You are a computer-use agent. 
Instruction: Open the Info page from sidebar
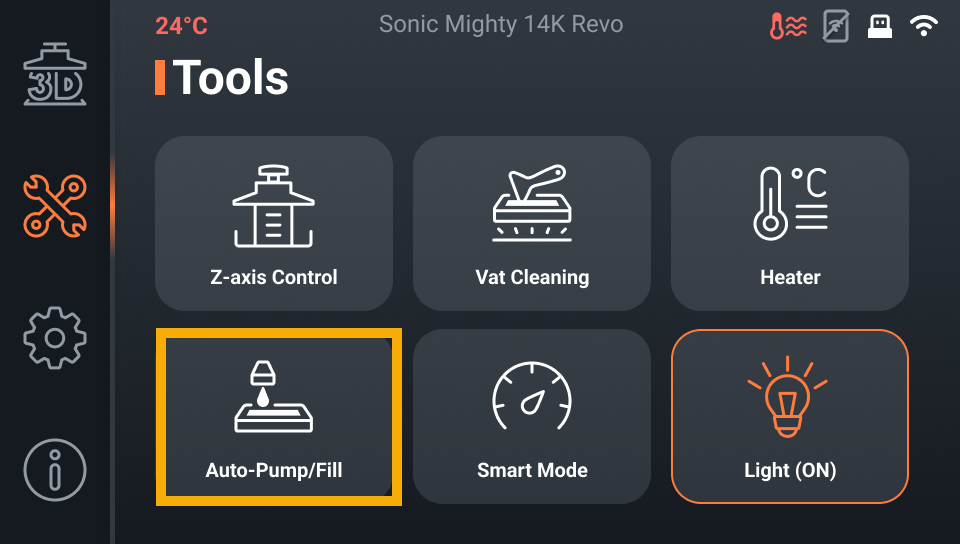pyautogui.click(x=54, y=468)
